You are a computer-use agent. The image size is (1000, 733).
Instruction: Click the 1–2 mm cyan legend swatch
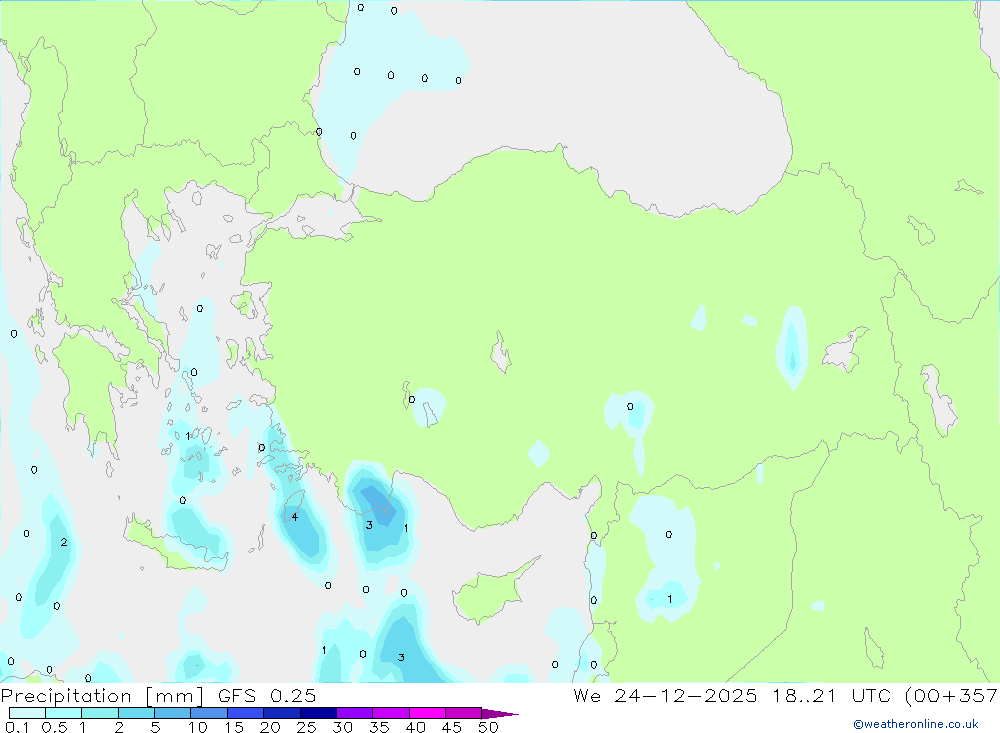tap(100, 713)
